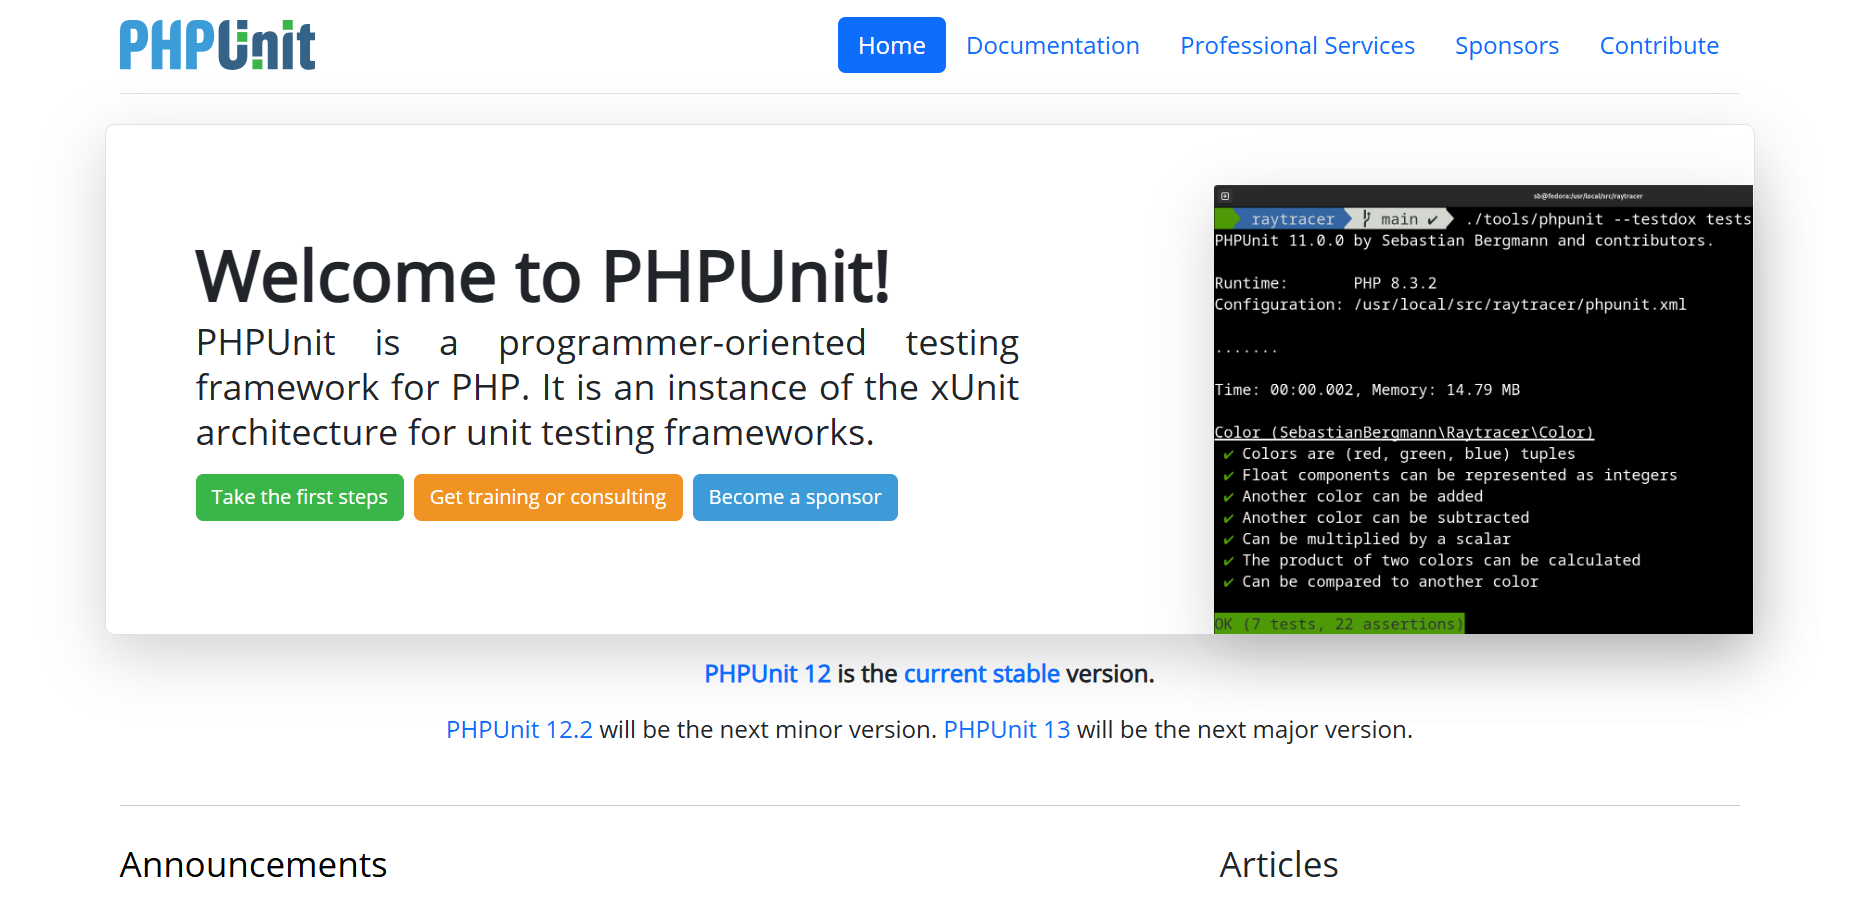The image size is (1865, 907).
Task: Follow the PHPUnit 12.2 minor version link
Action: (x=519, y=730)
